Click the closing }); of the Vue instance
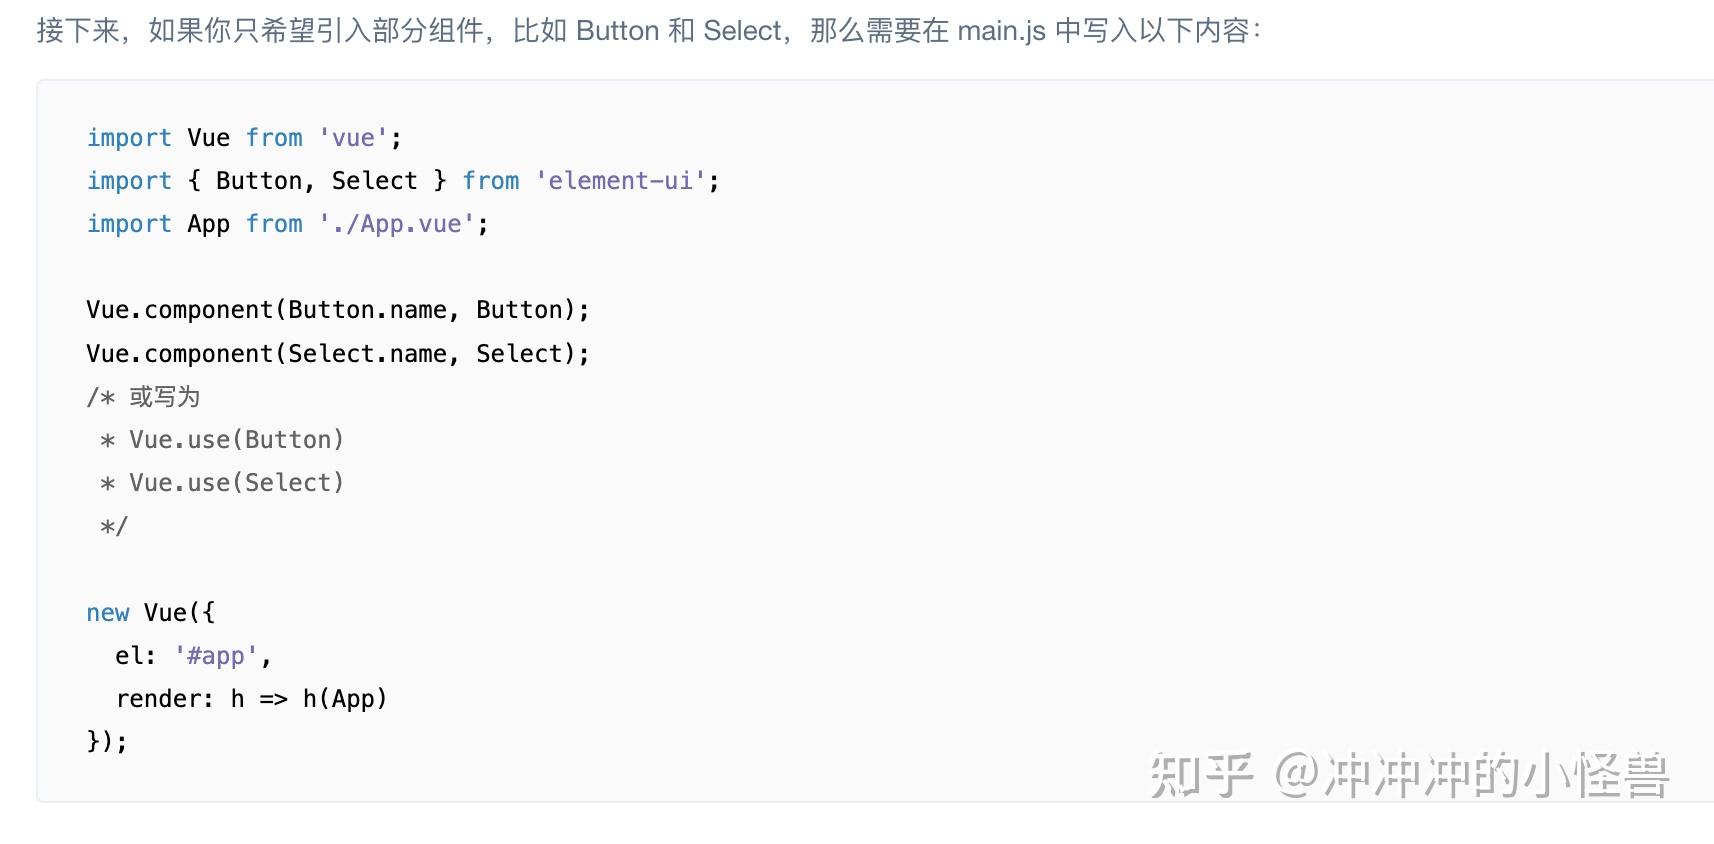This screenshot has height=844, width=1714. [107, 741]
